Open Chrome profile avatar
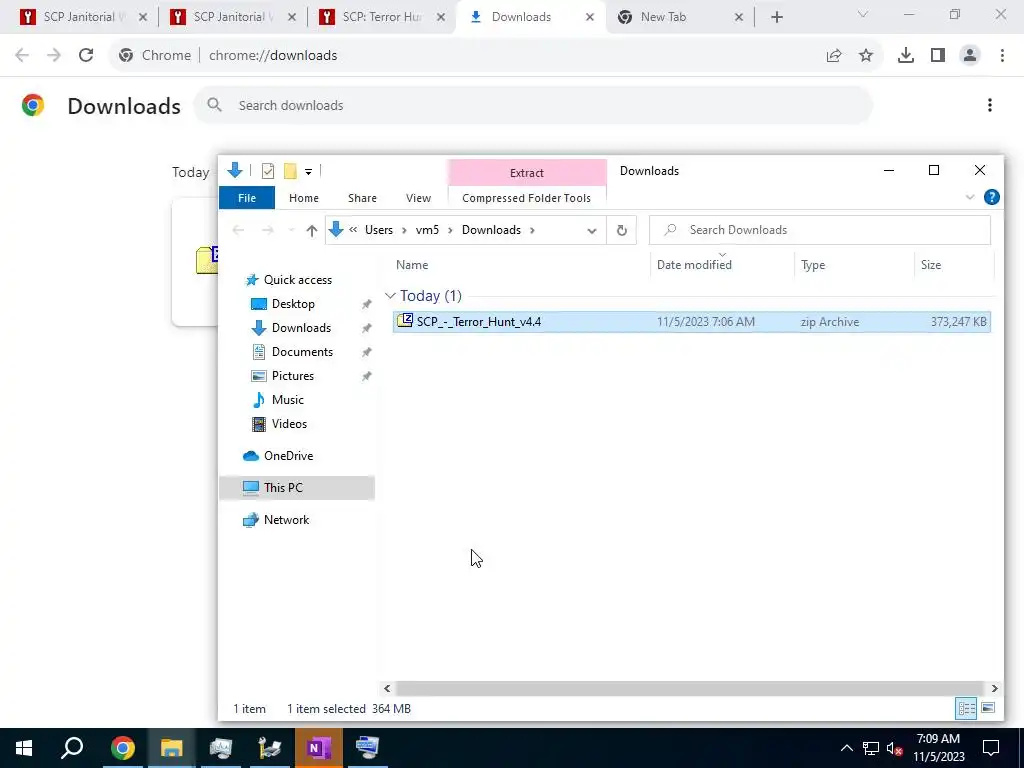Screen dimensions: 1024x768 (x=970, y=56)
